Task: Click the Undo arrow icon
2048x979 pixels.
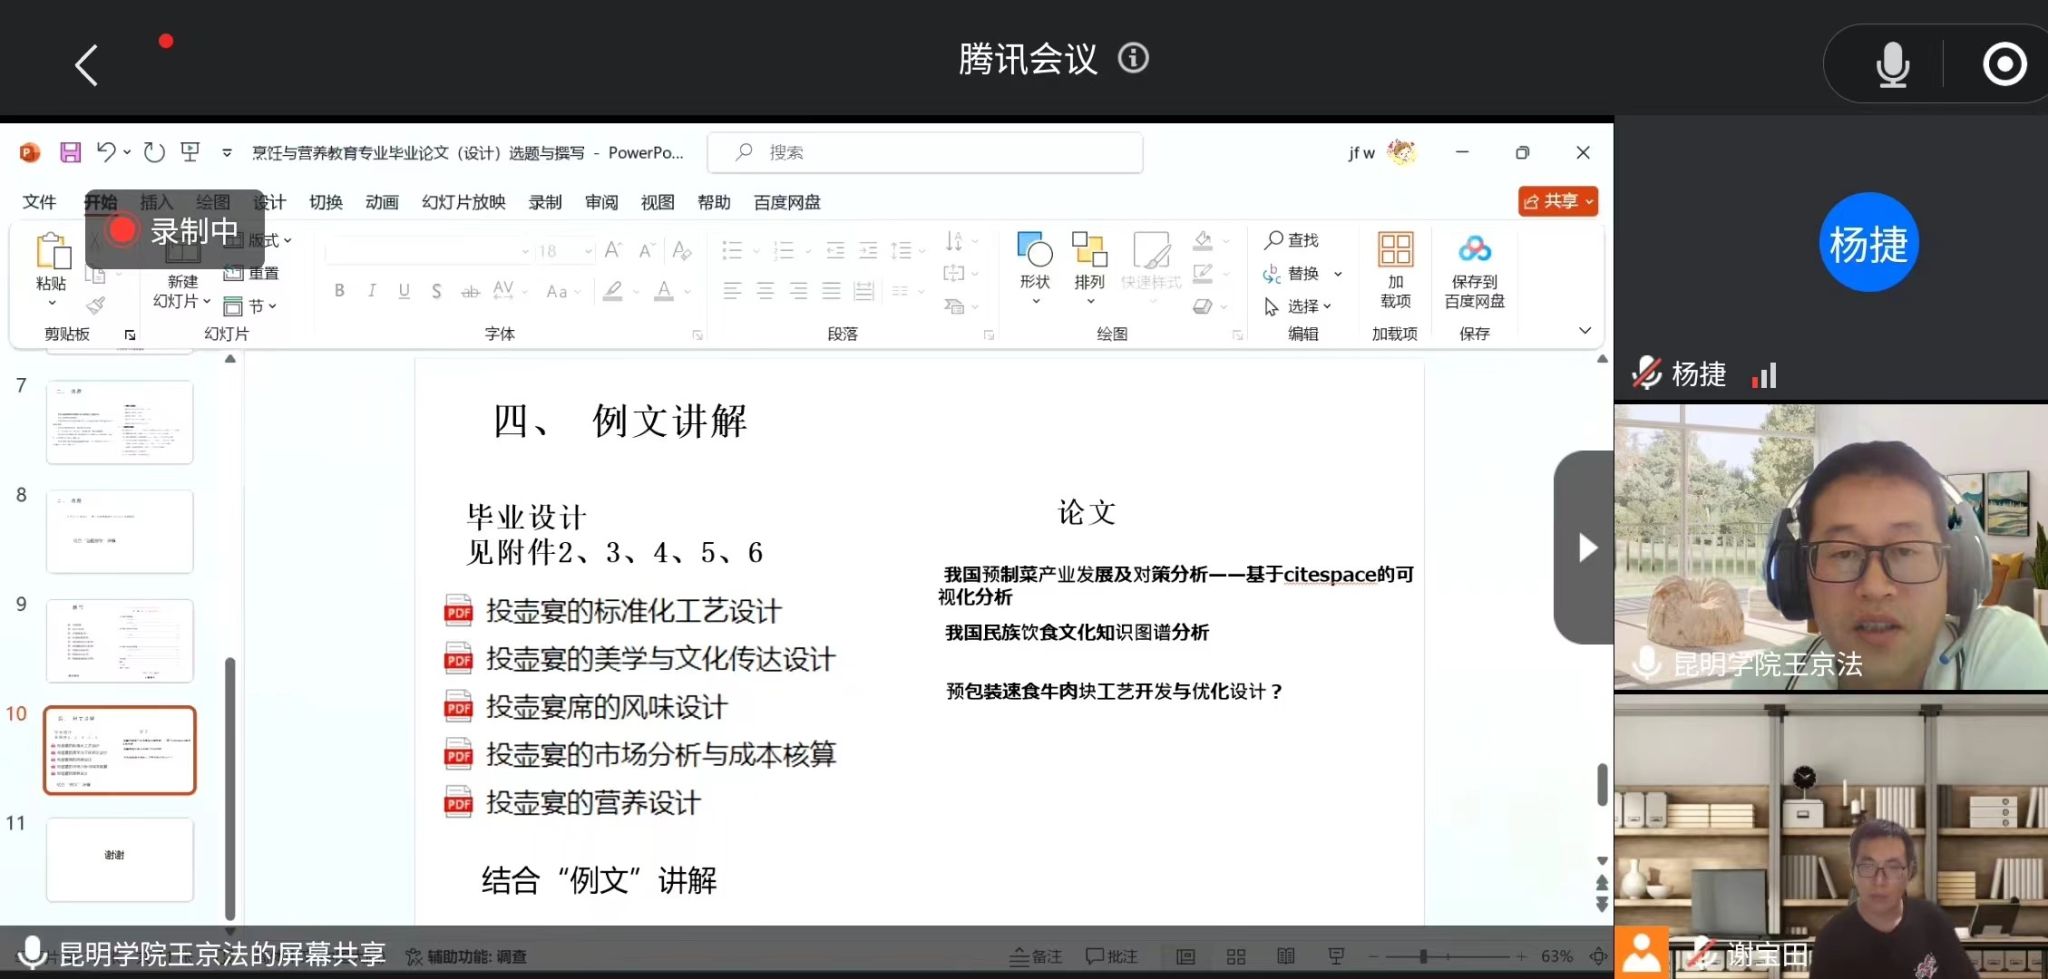Action: [x=106, y=152]
